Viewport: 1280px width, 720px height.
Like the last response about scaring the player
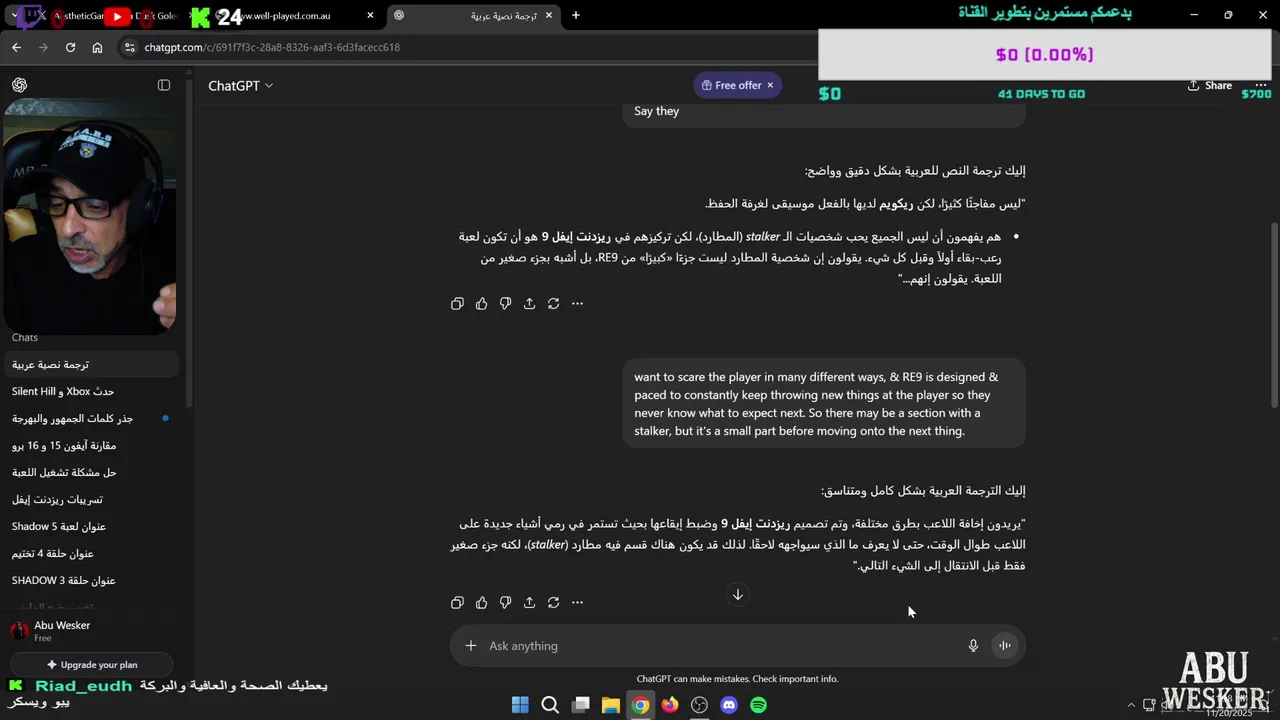pyautogui.click(x=481, y=602)
